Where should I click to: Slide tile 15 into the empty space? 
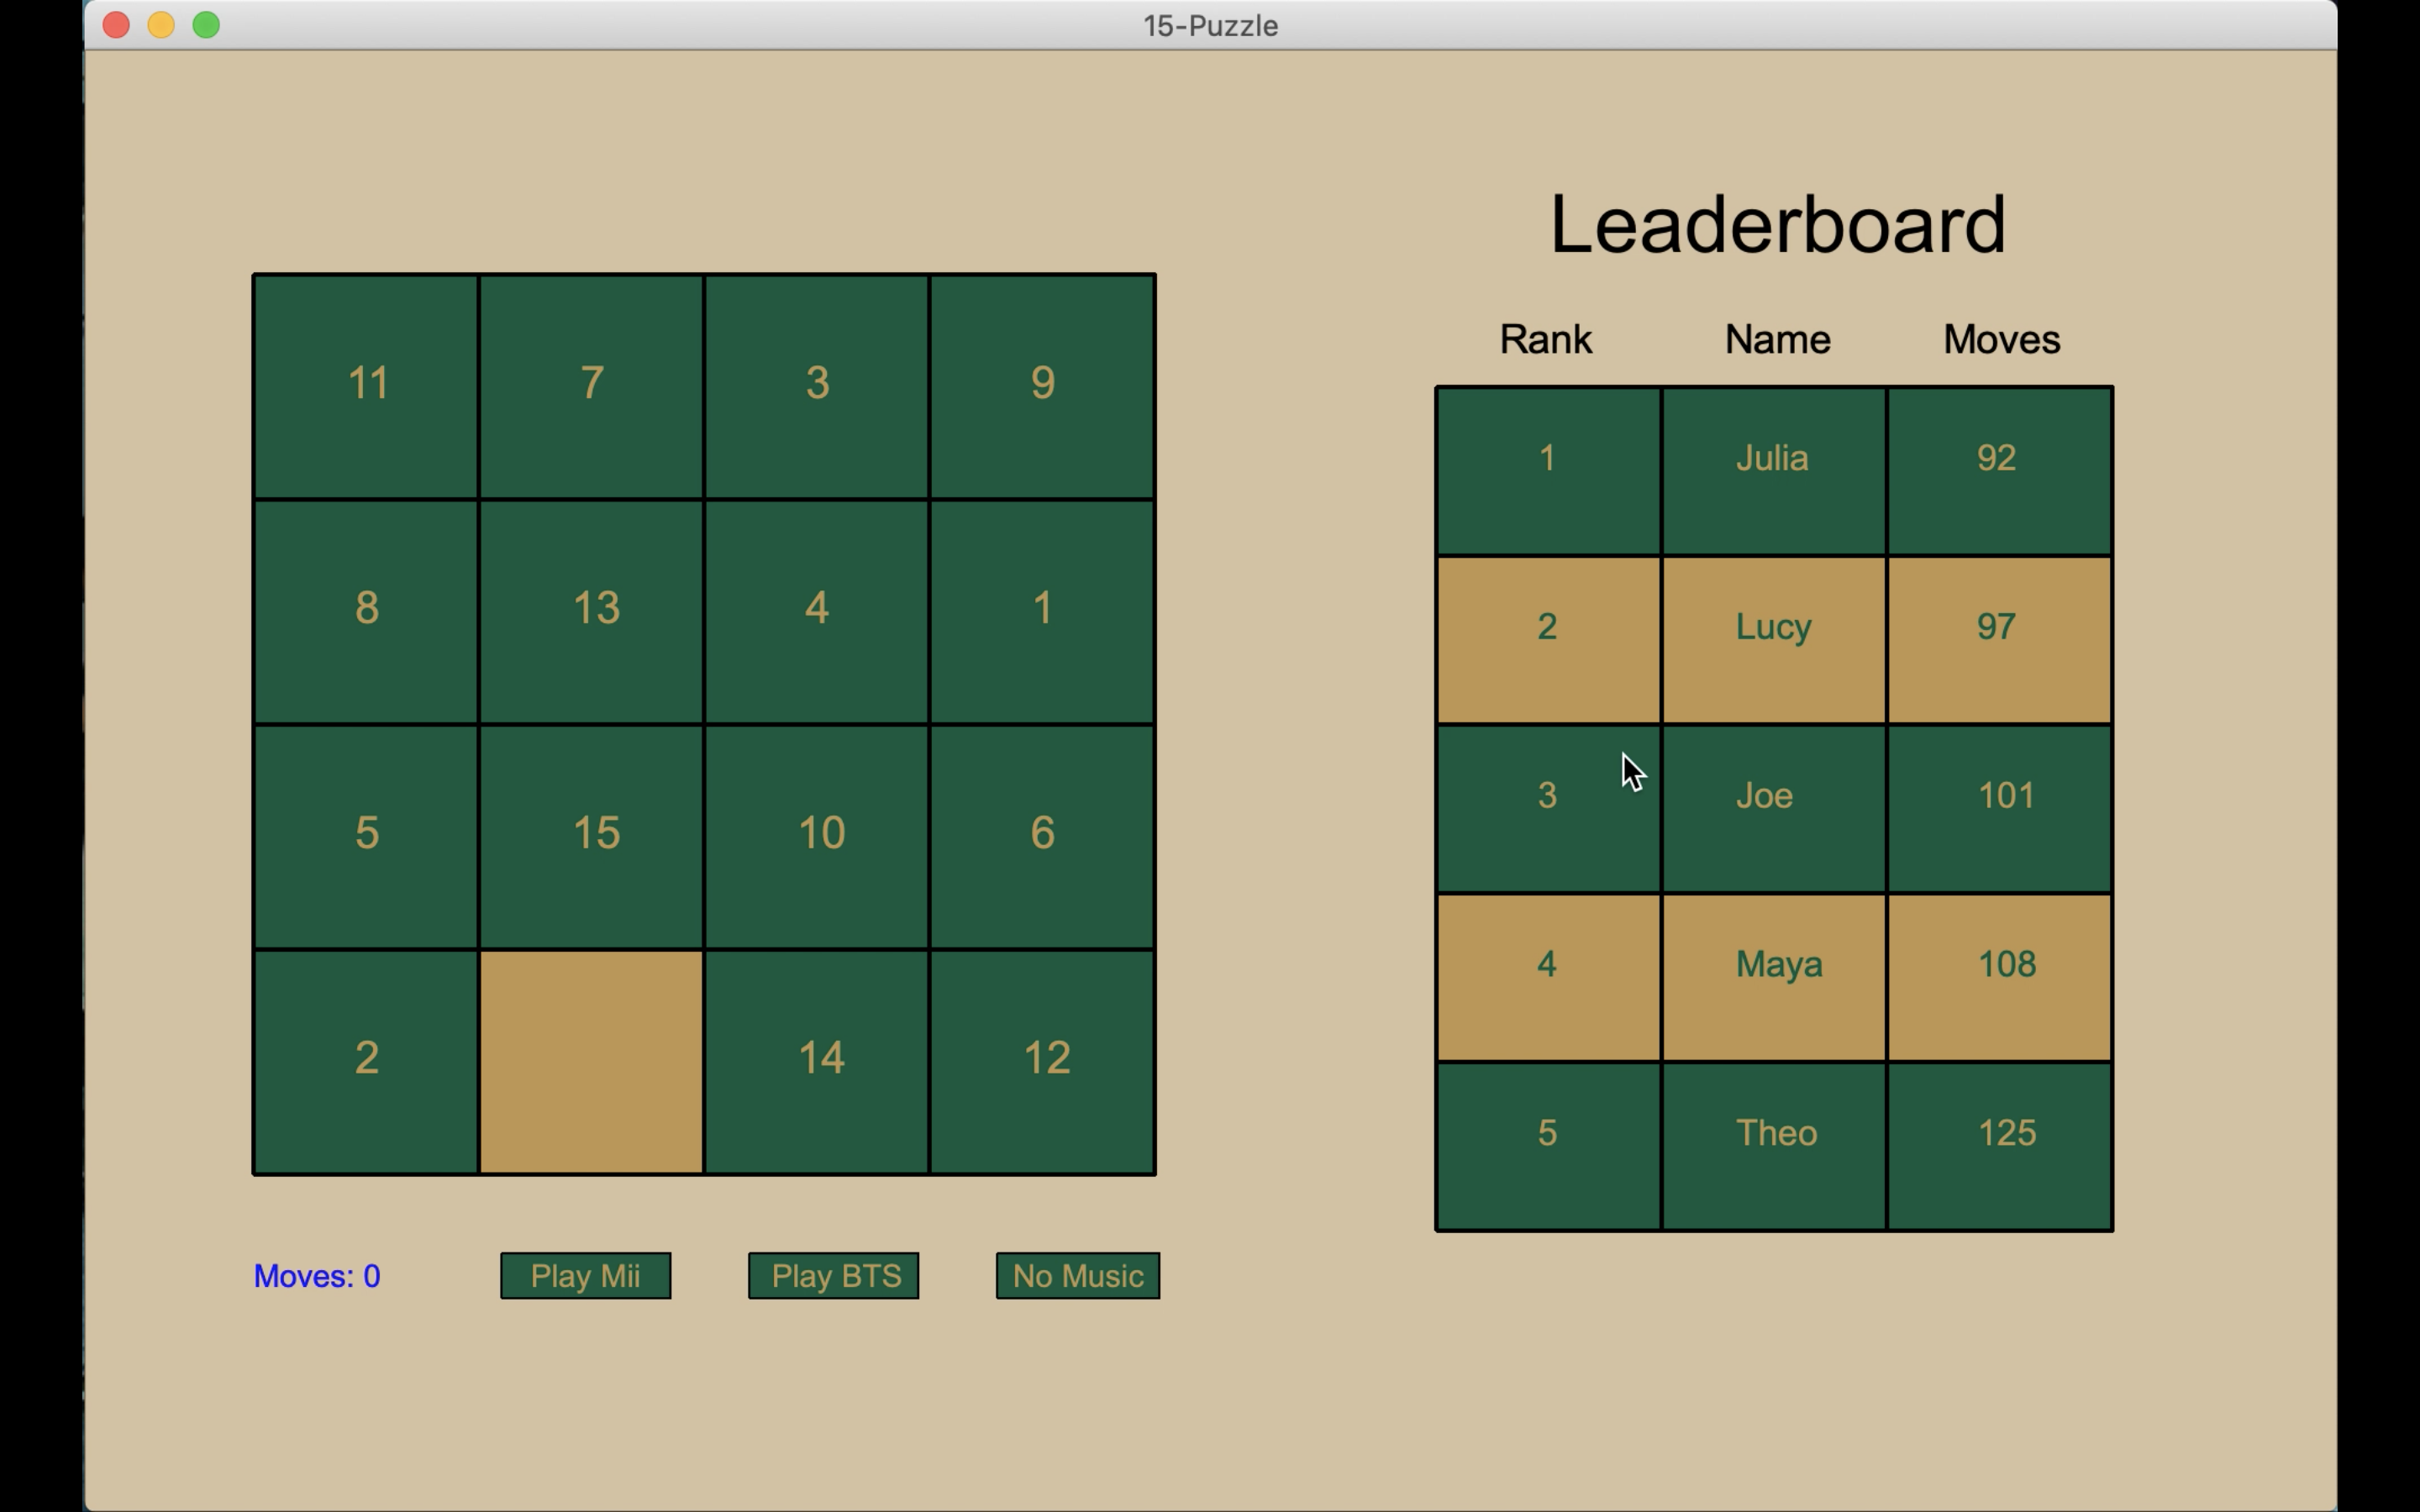[591, 836]
